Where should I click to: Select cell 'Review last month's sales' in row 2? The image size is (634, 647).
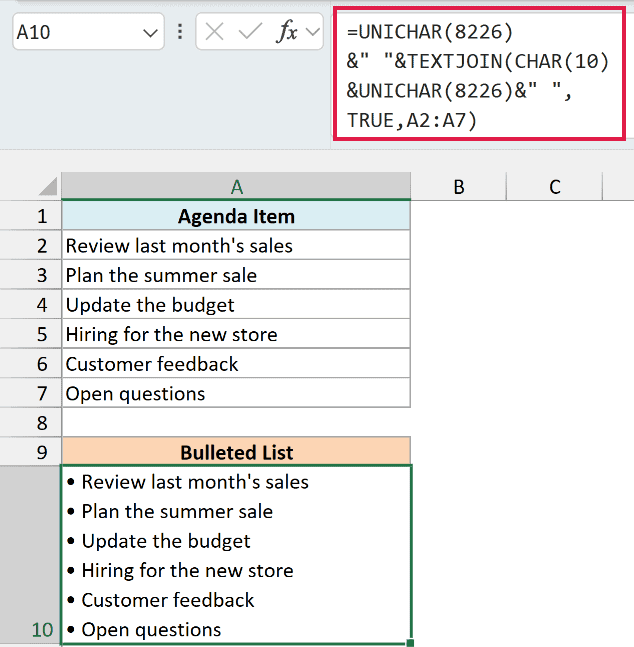236,246
